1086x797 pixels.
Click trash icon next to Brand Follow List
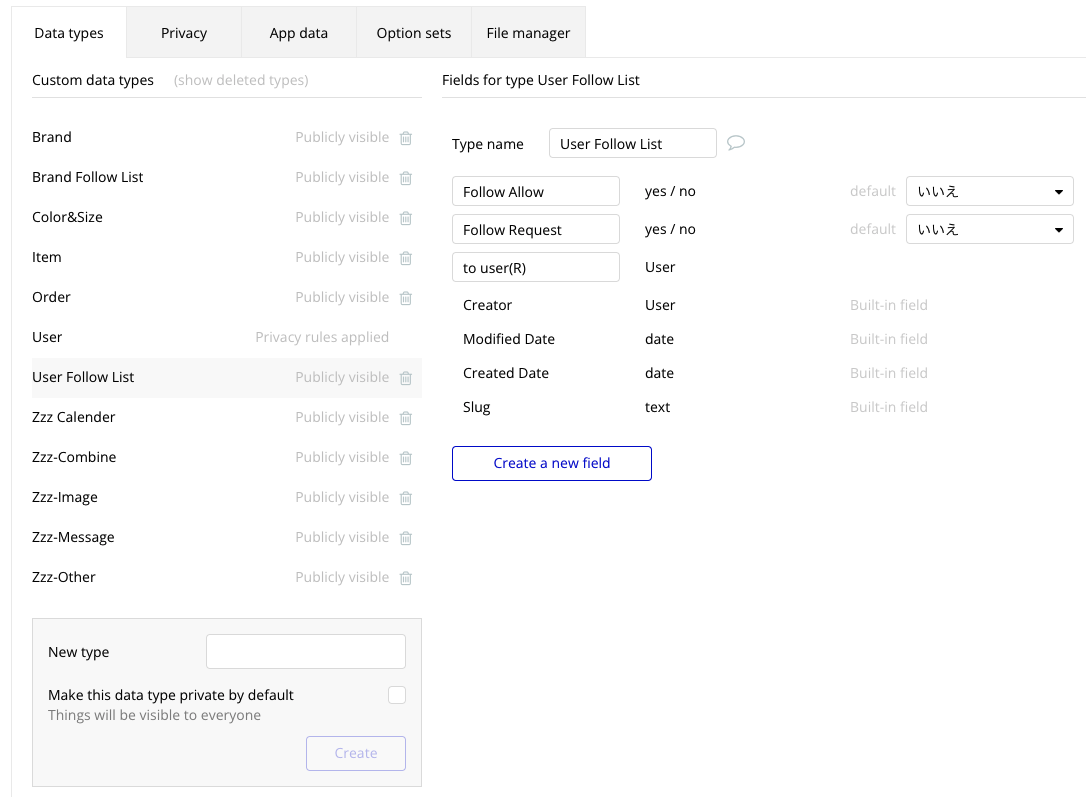coord(406,178)
